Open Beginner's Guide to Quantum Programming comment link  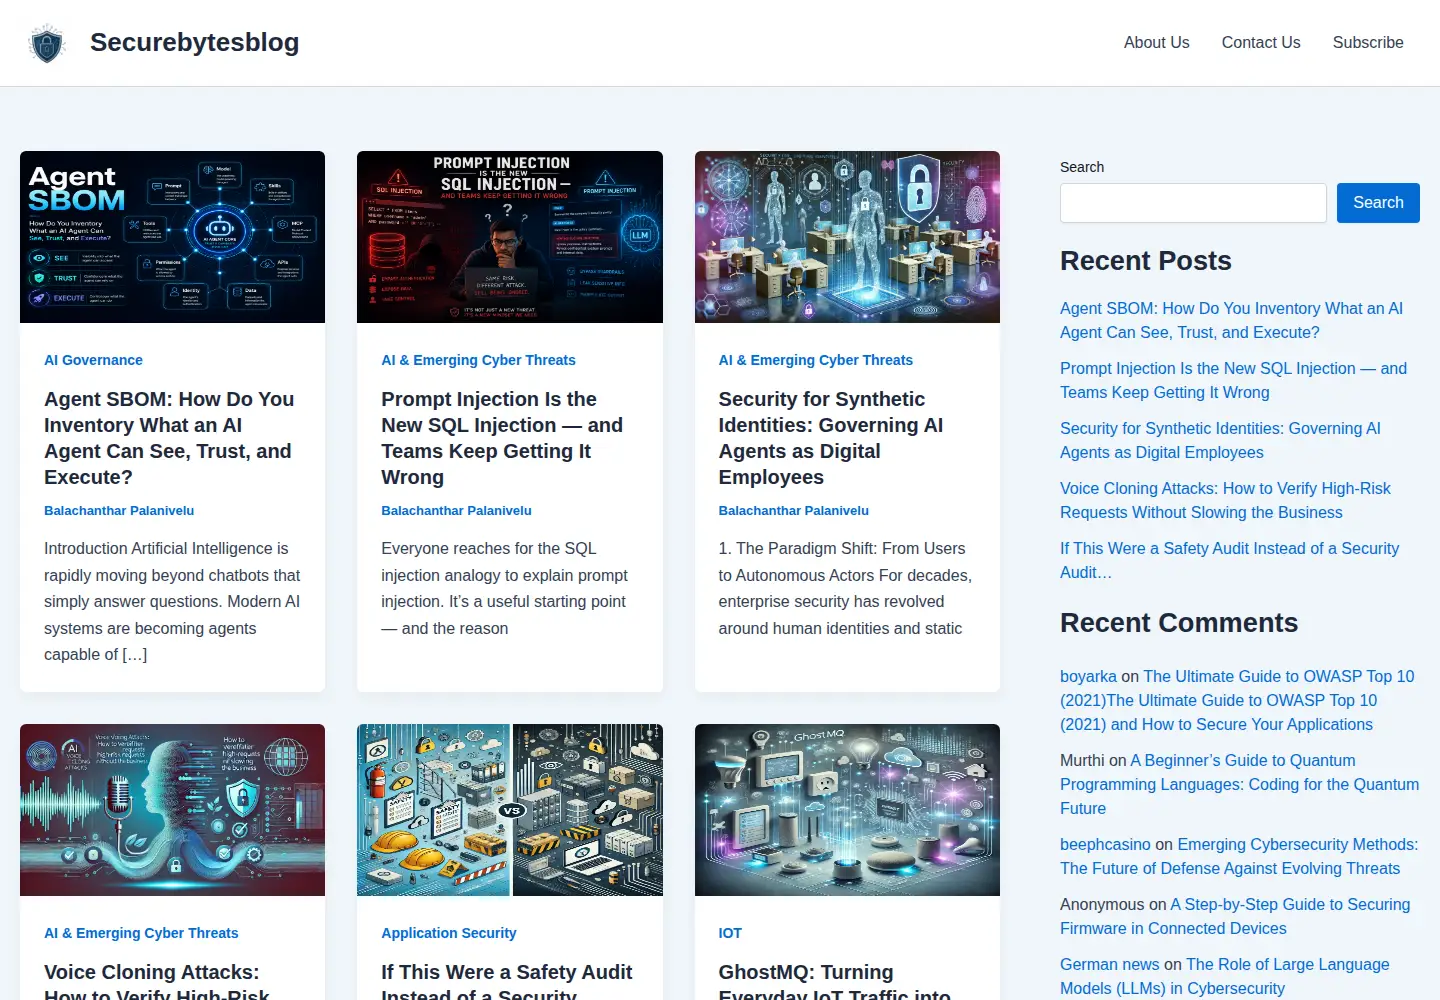pyautogui.click(x=1240, y=784)
